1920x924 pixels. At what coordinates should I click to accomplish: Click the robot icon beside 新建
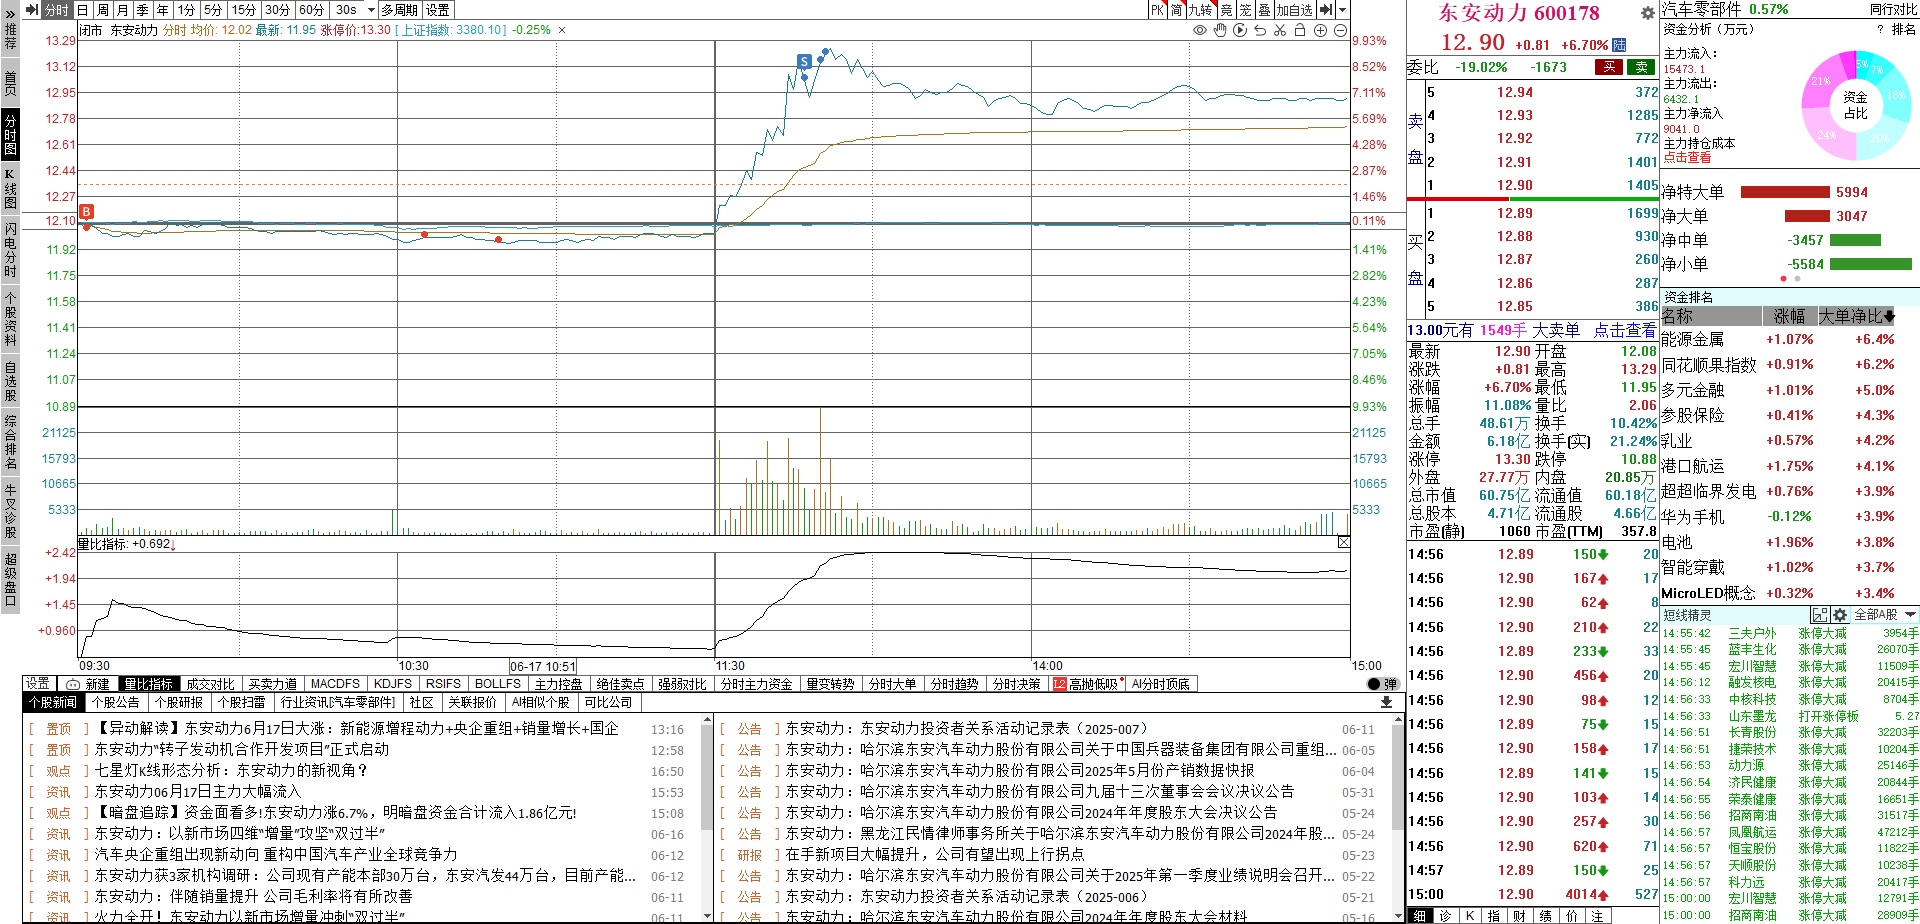pos(73,684)
